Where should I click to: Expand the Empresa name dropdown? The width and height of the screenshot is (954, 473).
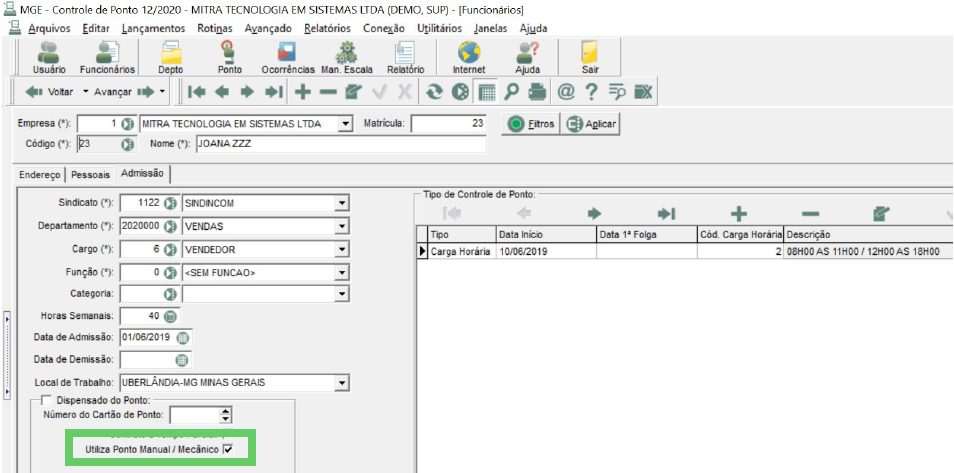[x=346, y=124]
